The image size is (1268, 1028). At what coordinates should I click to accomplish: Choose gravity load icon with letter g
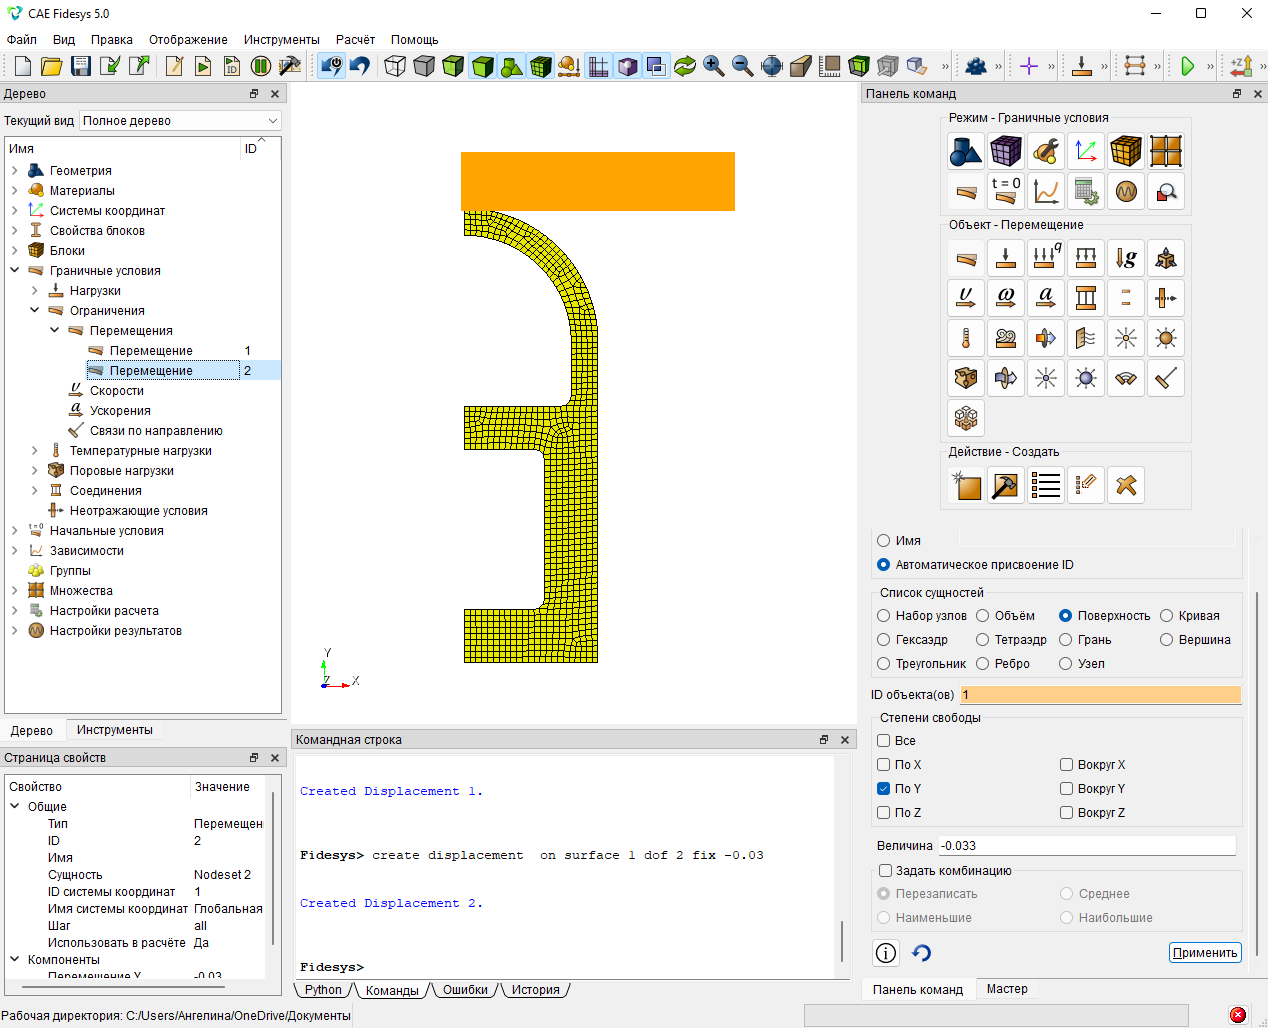[1126, 258]
